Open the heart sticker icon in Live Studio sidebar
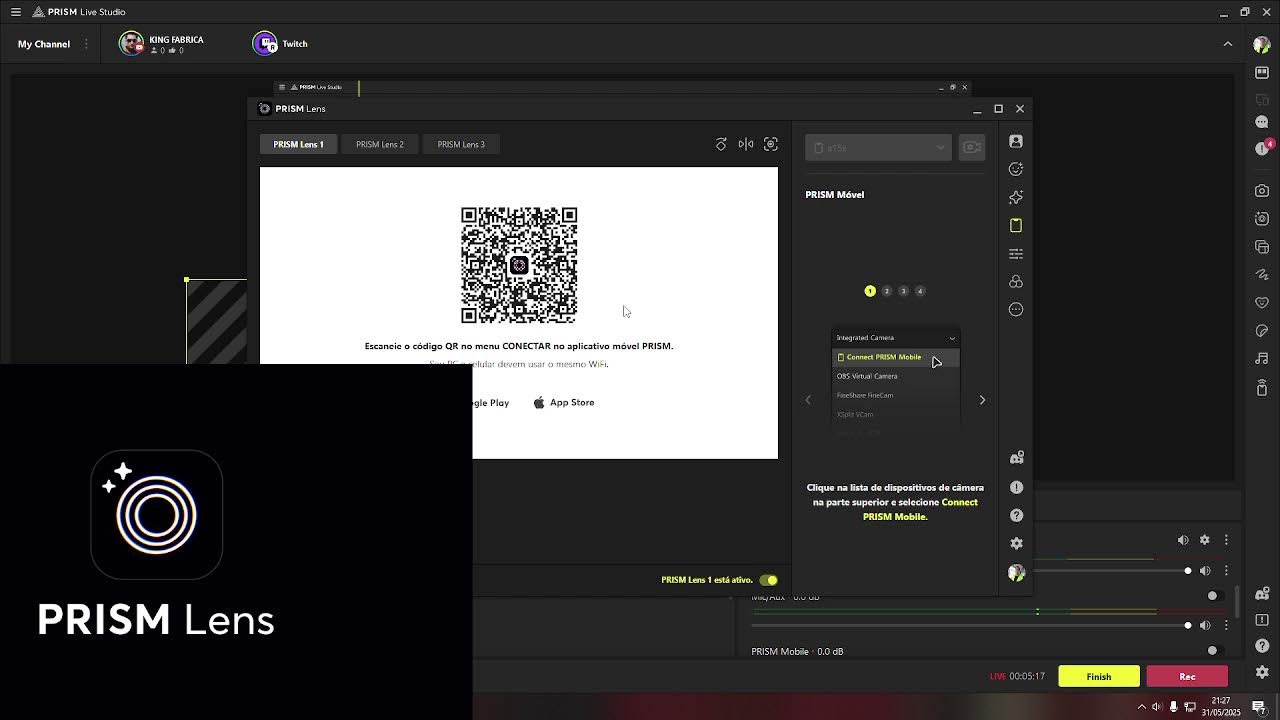This screenshot has width=1280, height=720. tap(1262, 303)
